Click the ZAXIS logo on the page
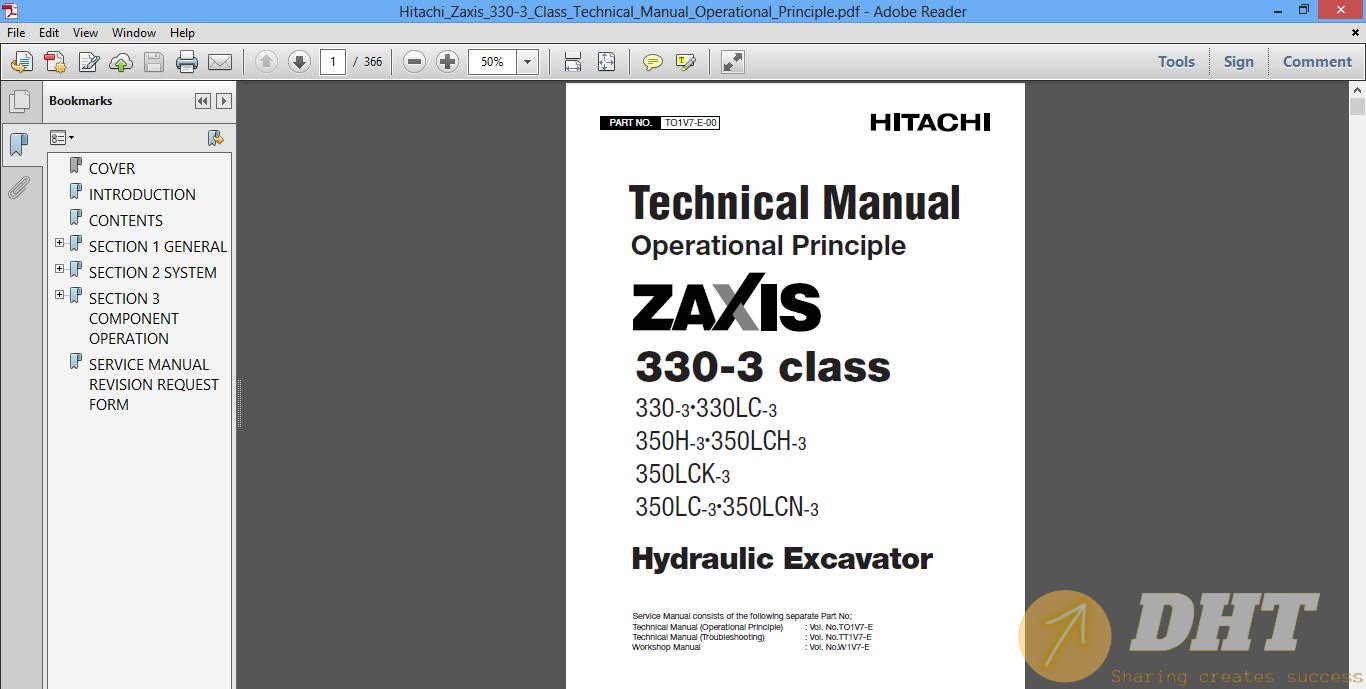Screen dimensions: 1366x689 click(x=727, y=302)
